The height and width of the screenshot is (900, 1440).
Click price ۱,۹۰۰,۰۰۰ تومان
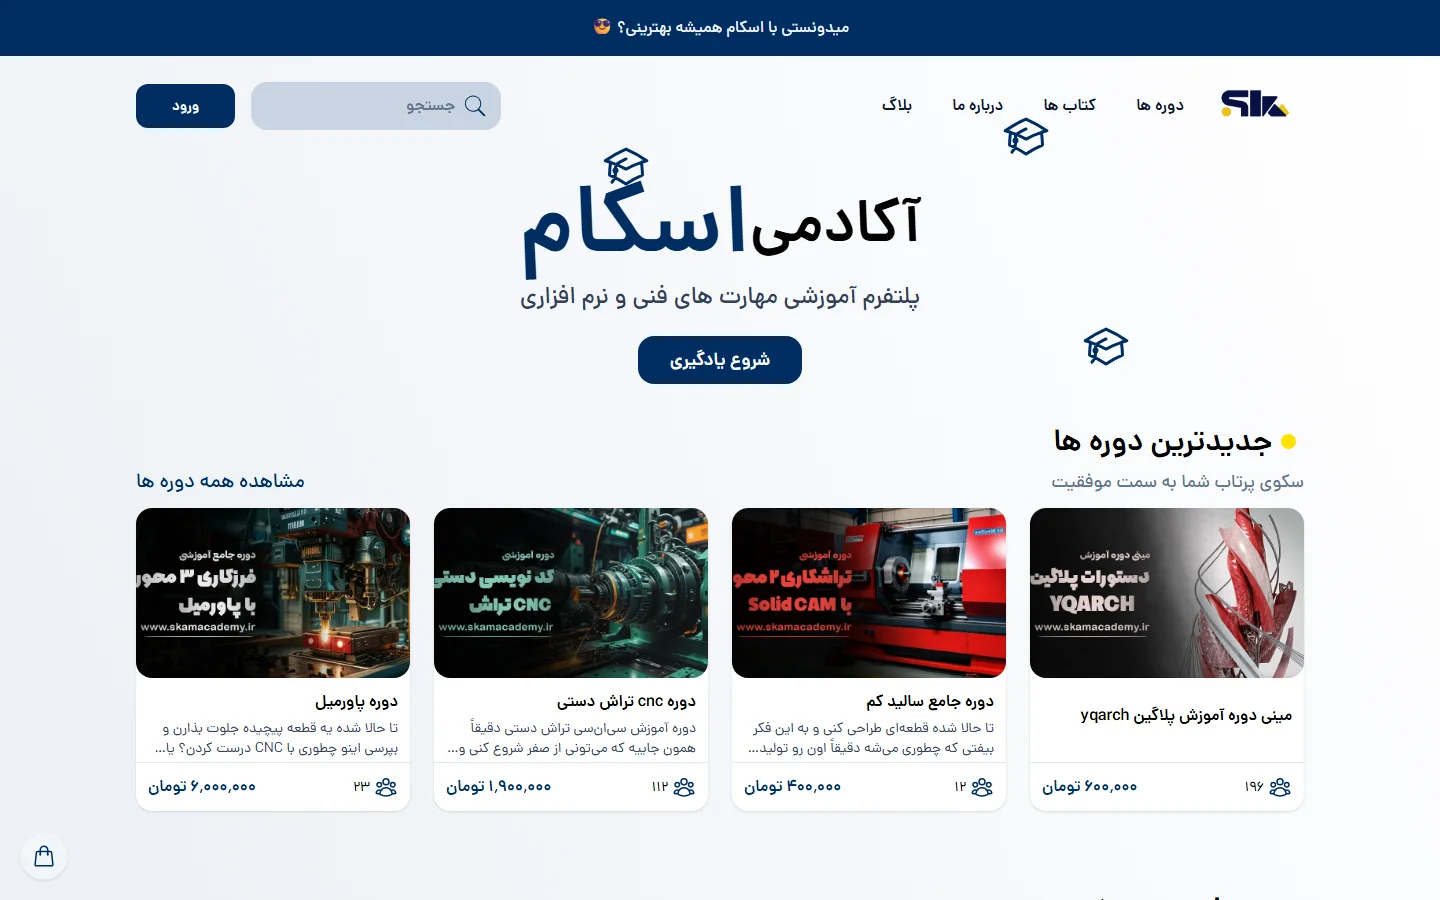(499, 787)
